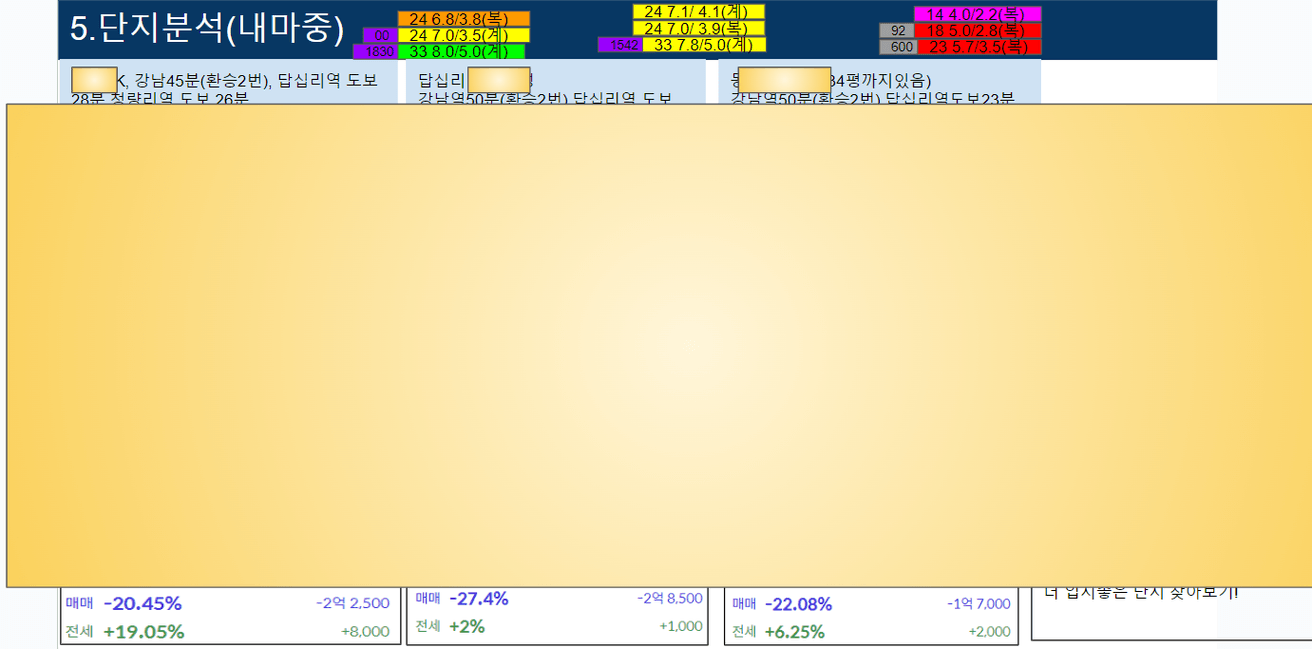This screenshot has height=649, width=1312.
Task: Click the 전세 value +6.25%
Action: (795, 632)
